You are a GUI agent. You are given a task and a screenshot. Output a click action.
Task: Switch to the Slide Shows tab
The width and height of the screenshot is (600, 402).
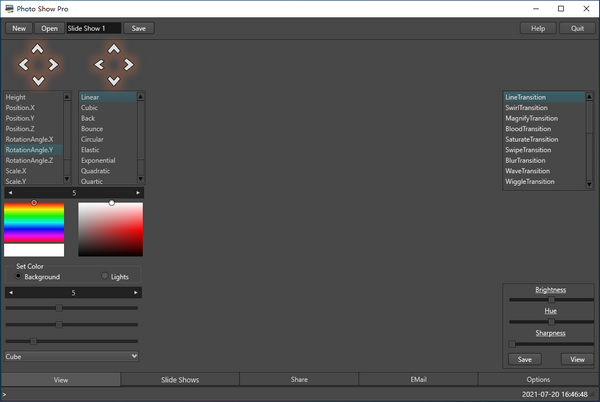[180, 380]
